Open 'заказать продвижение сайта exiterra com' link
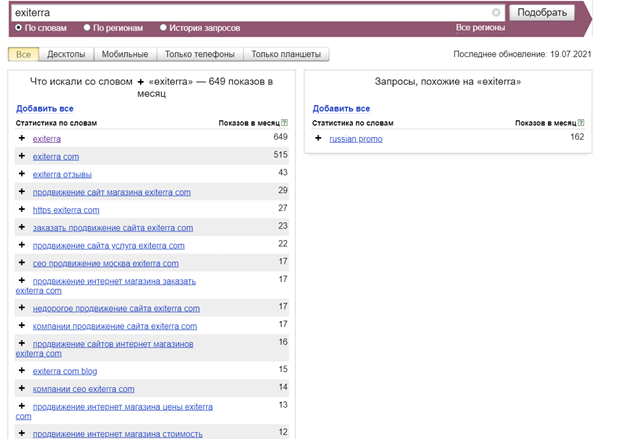Image resolution: width=624 pixels, height=439 pixels. click(113, 228)
